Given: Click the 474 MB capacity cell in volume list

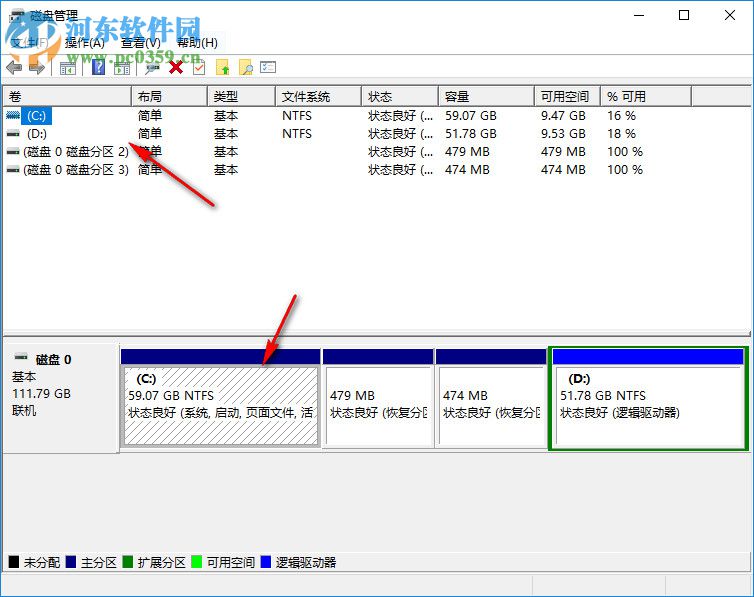Looking at the screenshot, I should pos(467,170).
